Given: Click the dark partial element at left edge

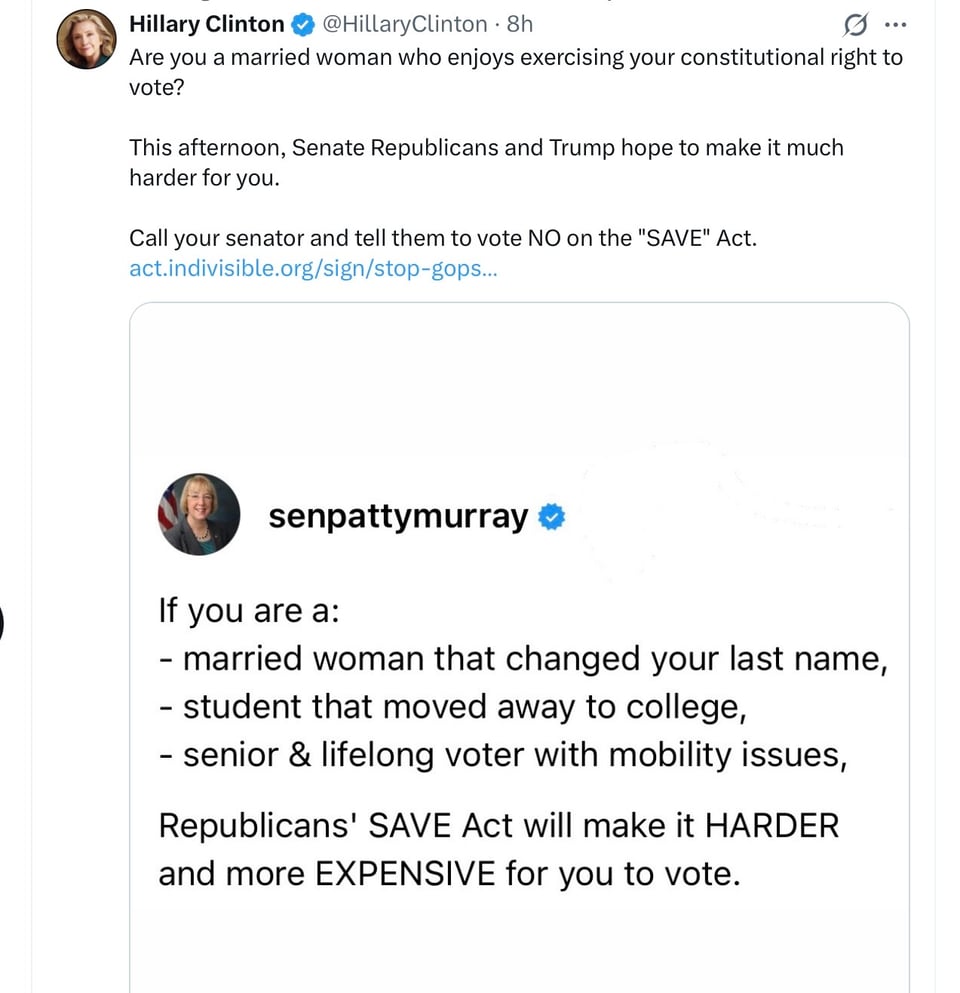Looking at the screenshot, I should (x=2, y=624).
